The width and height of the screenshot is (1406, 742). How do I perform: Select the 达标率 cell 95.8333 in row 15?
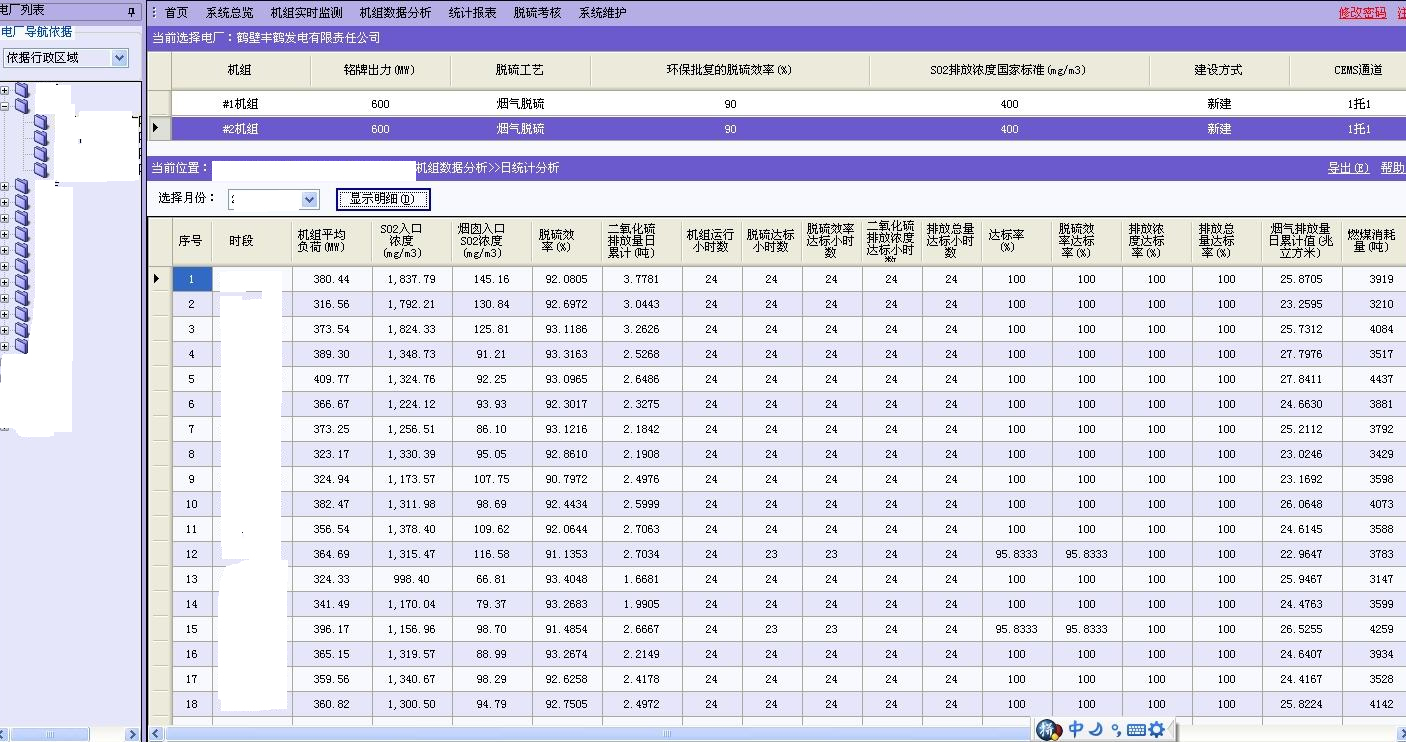pos(1017,629)
